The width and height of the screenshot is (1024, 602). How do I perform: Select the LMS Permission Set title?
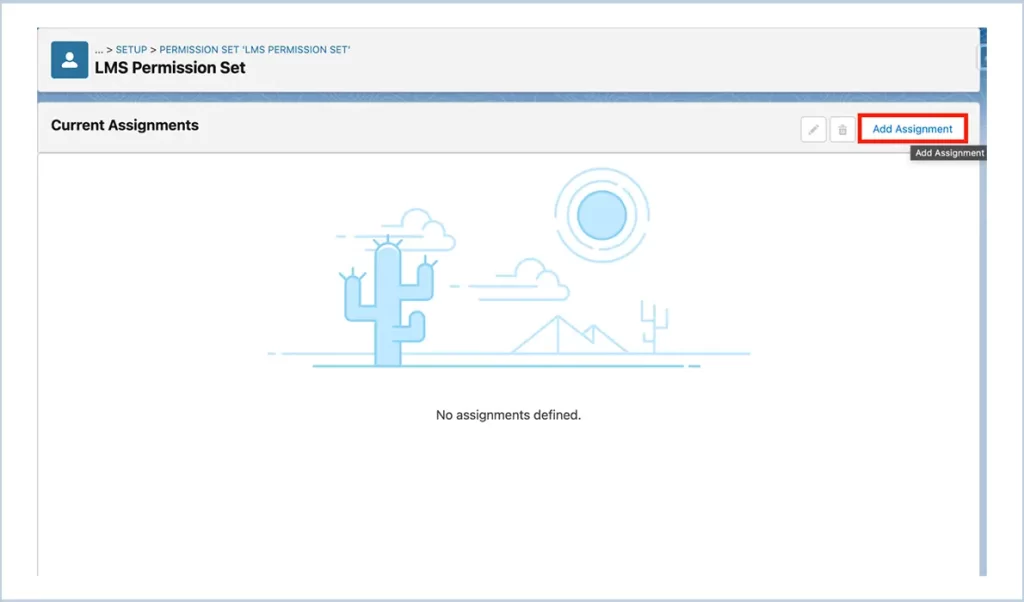tap(170, 68)
